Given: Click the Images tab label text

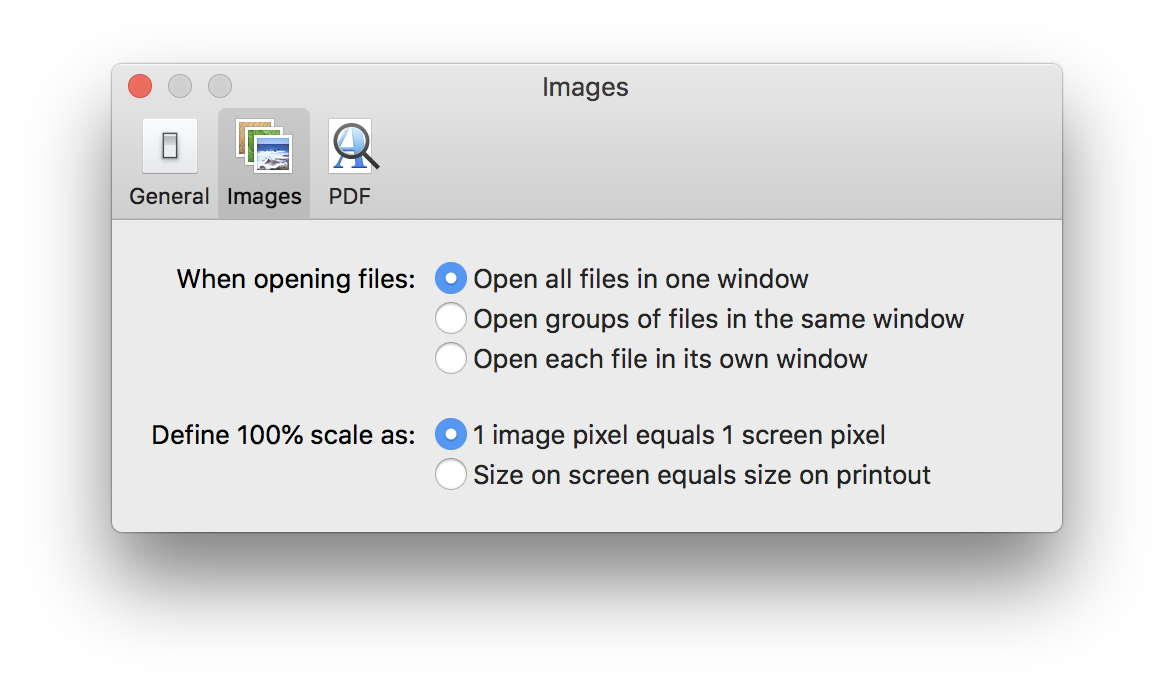Looking at the screenshot, I should (264, 197).
